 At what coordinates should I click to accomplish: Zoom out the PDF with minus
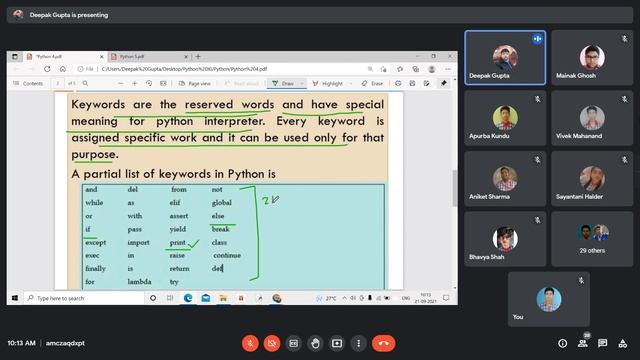(120, 83)
